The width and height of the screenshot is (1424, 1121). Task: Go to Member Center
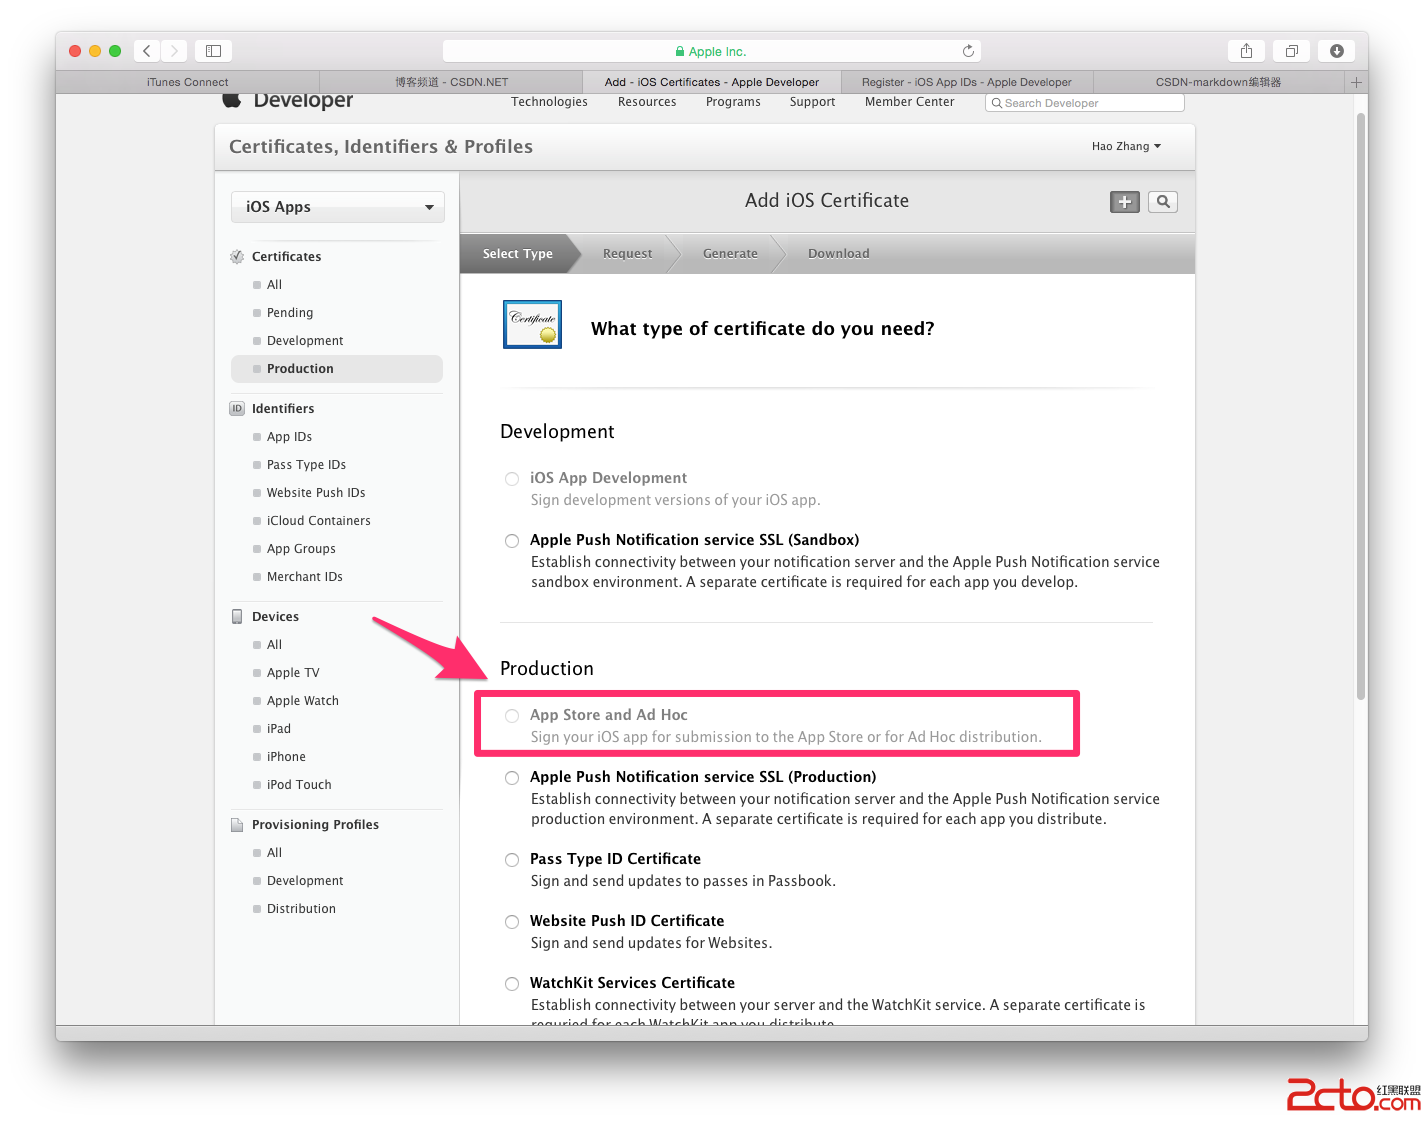click(910, 102)
